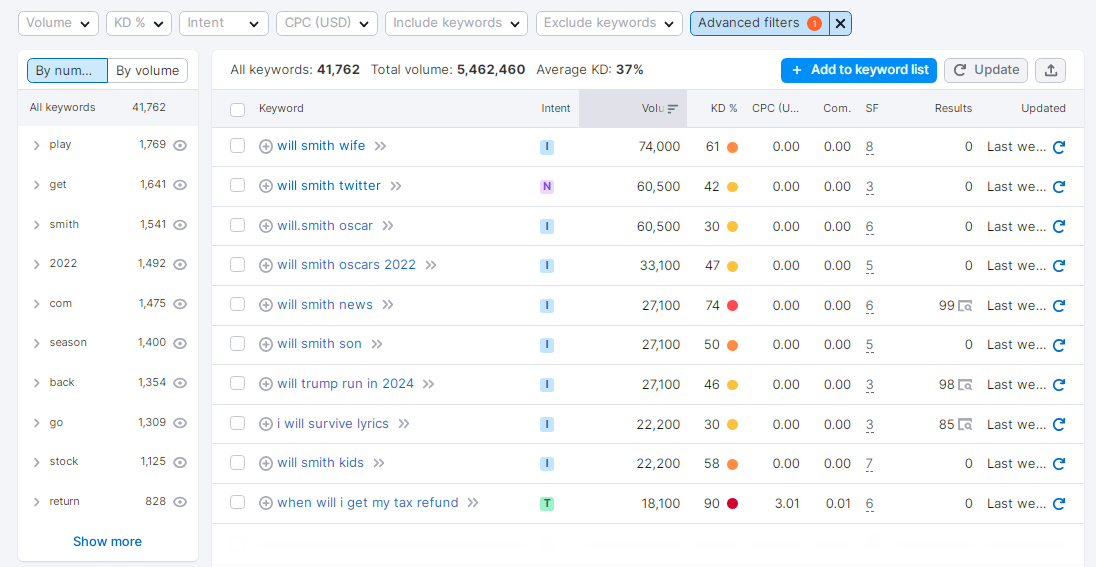Click SF value 8 for will smith wife
This screenshot has width=1096, height=567.
pyautogui.click(x=869, y=147)
